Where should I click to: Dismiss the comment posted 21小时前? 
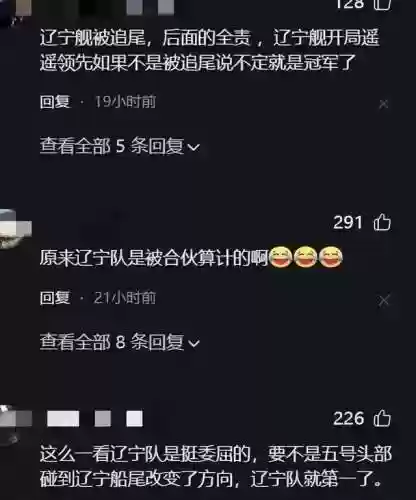pyautogui.click(x=384, y=300)
